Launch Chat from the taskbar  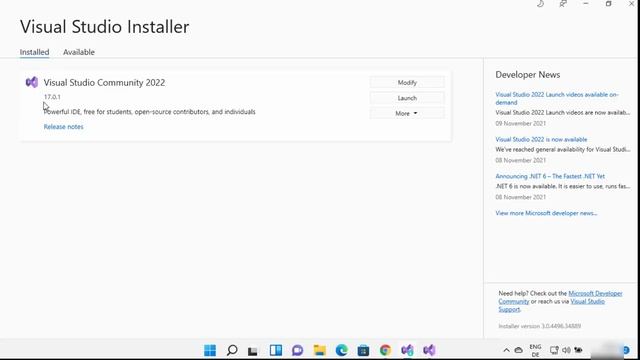(298, 350)
